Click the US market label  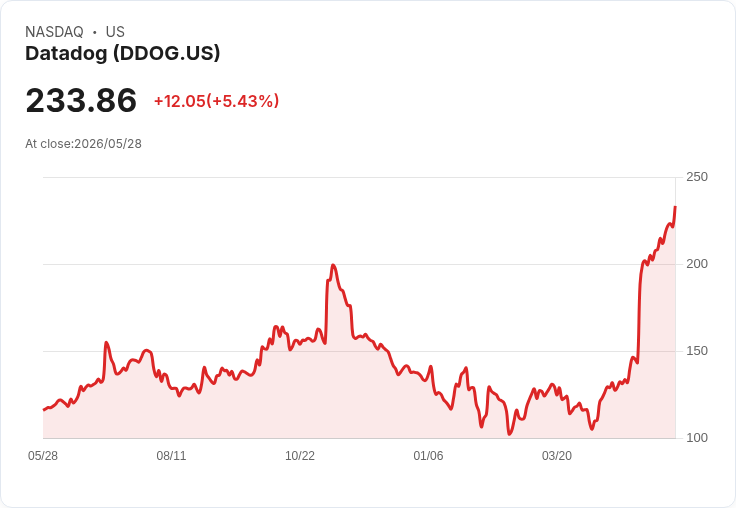click(115, 31)
